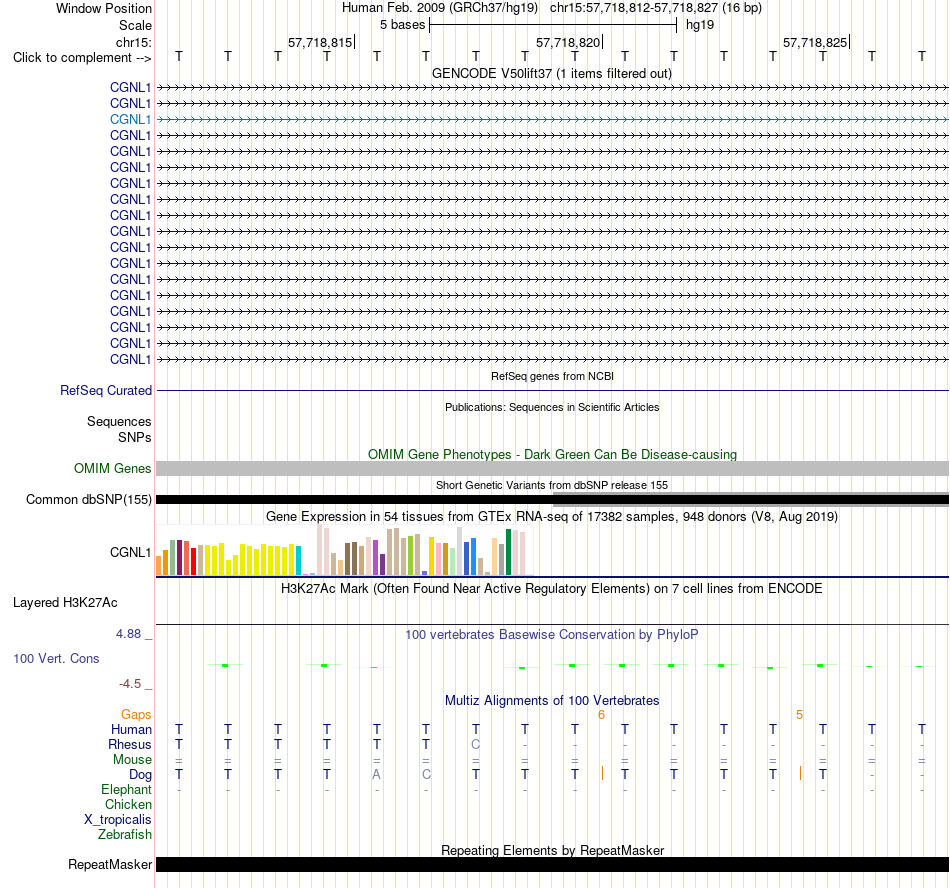Click the Mouse alignment row label
This screenshot has width=950, height=888.
[x=132, y=760]
